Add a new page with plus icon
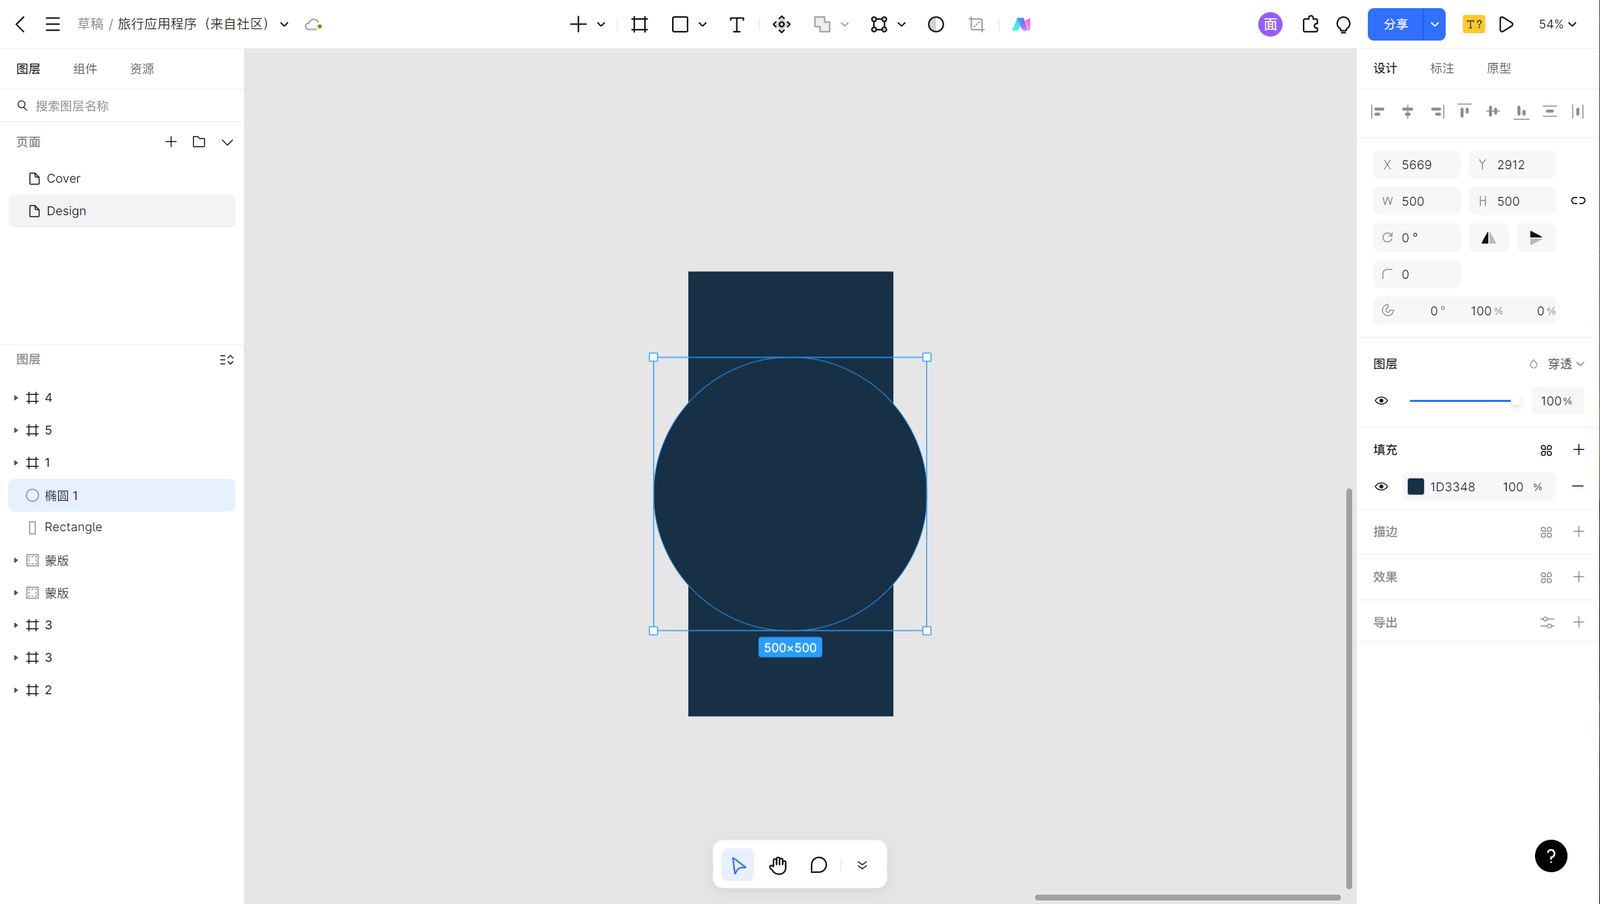 171,142
